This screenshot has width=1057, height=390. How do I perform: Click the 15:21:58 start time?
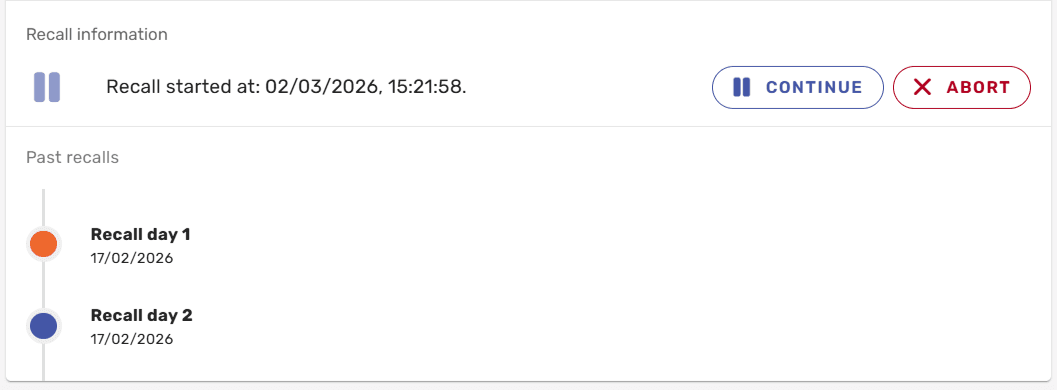point(425,88)
